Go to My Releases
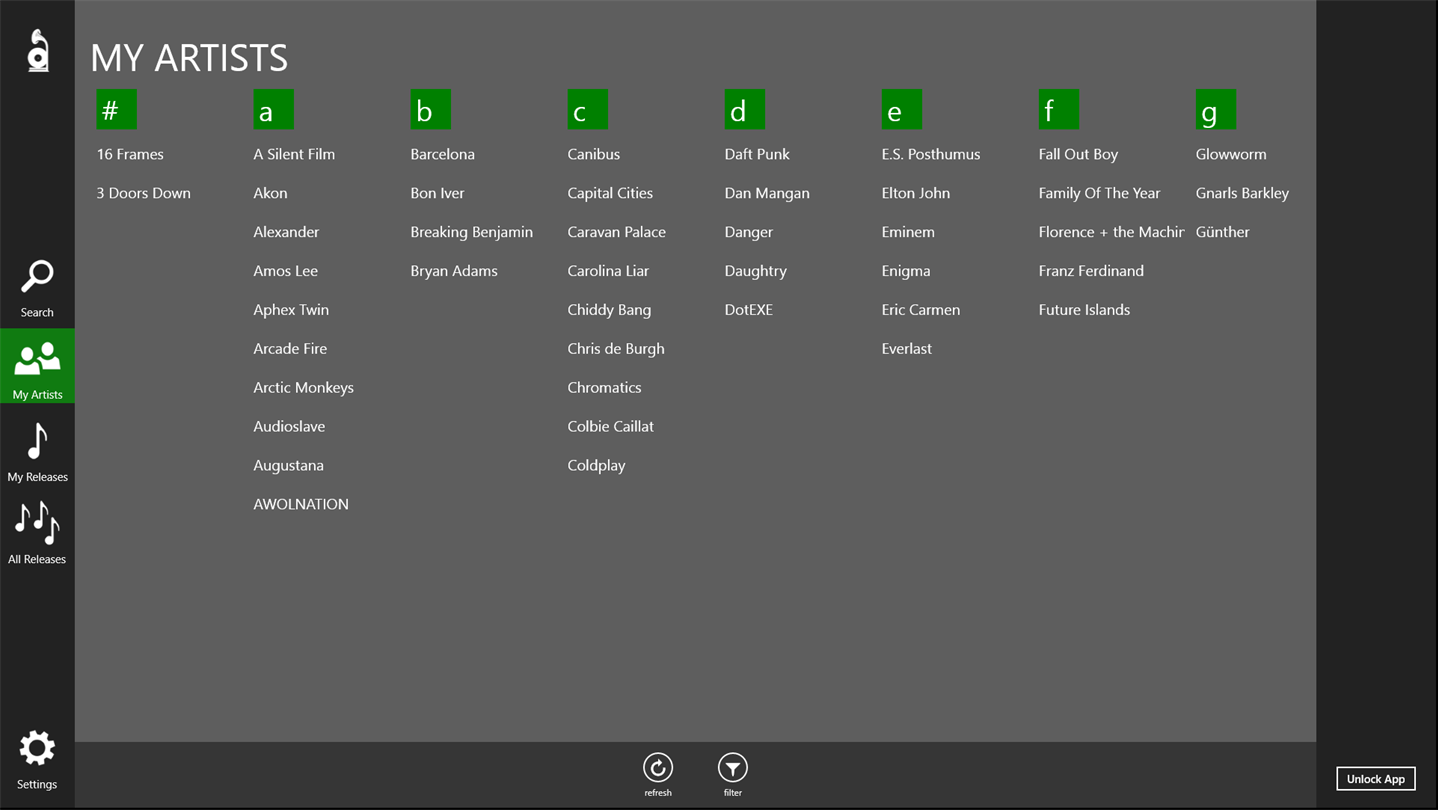Image resolution: width=1438 pixels, height=810 pixels. [x=37, y=452]
